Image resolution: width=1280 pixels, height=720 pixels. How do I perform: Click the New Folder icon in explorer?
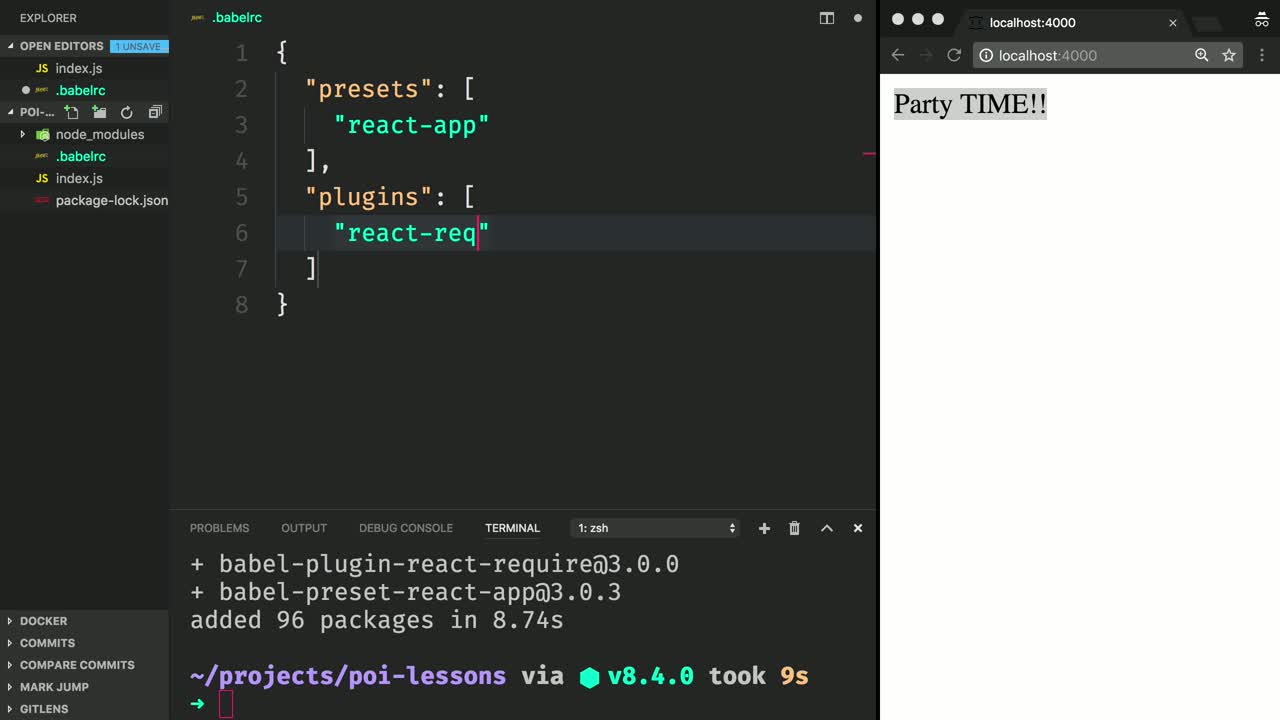click(x=99, y=112)
